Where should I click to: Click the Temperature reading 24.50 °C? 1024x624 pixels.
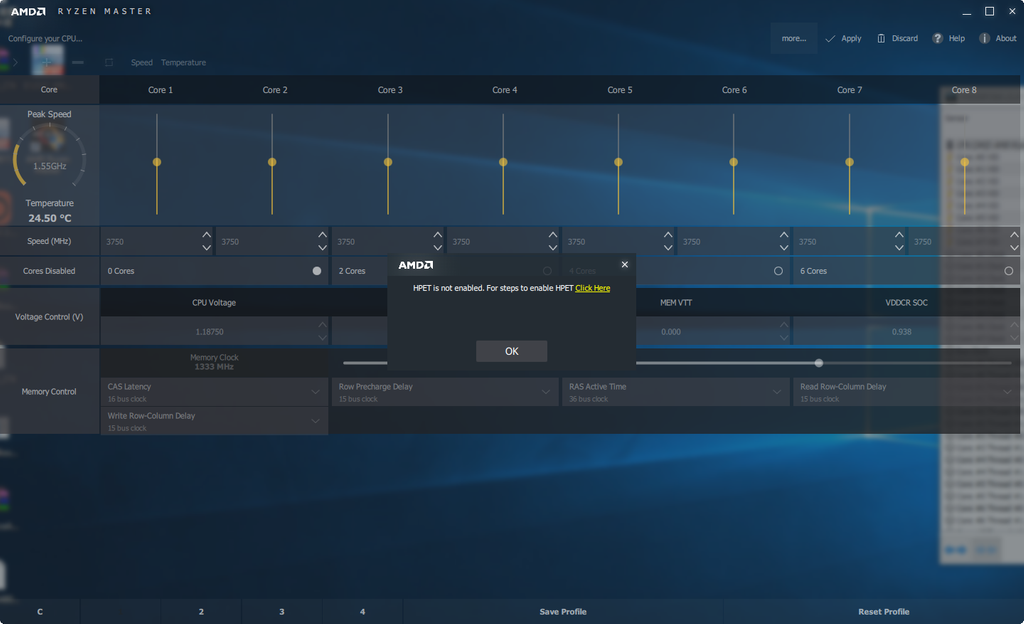pyautogui.click(x=50, y=218)
